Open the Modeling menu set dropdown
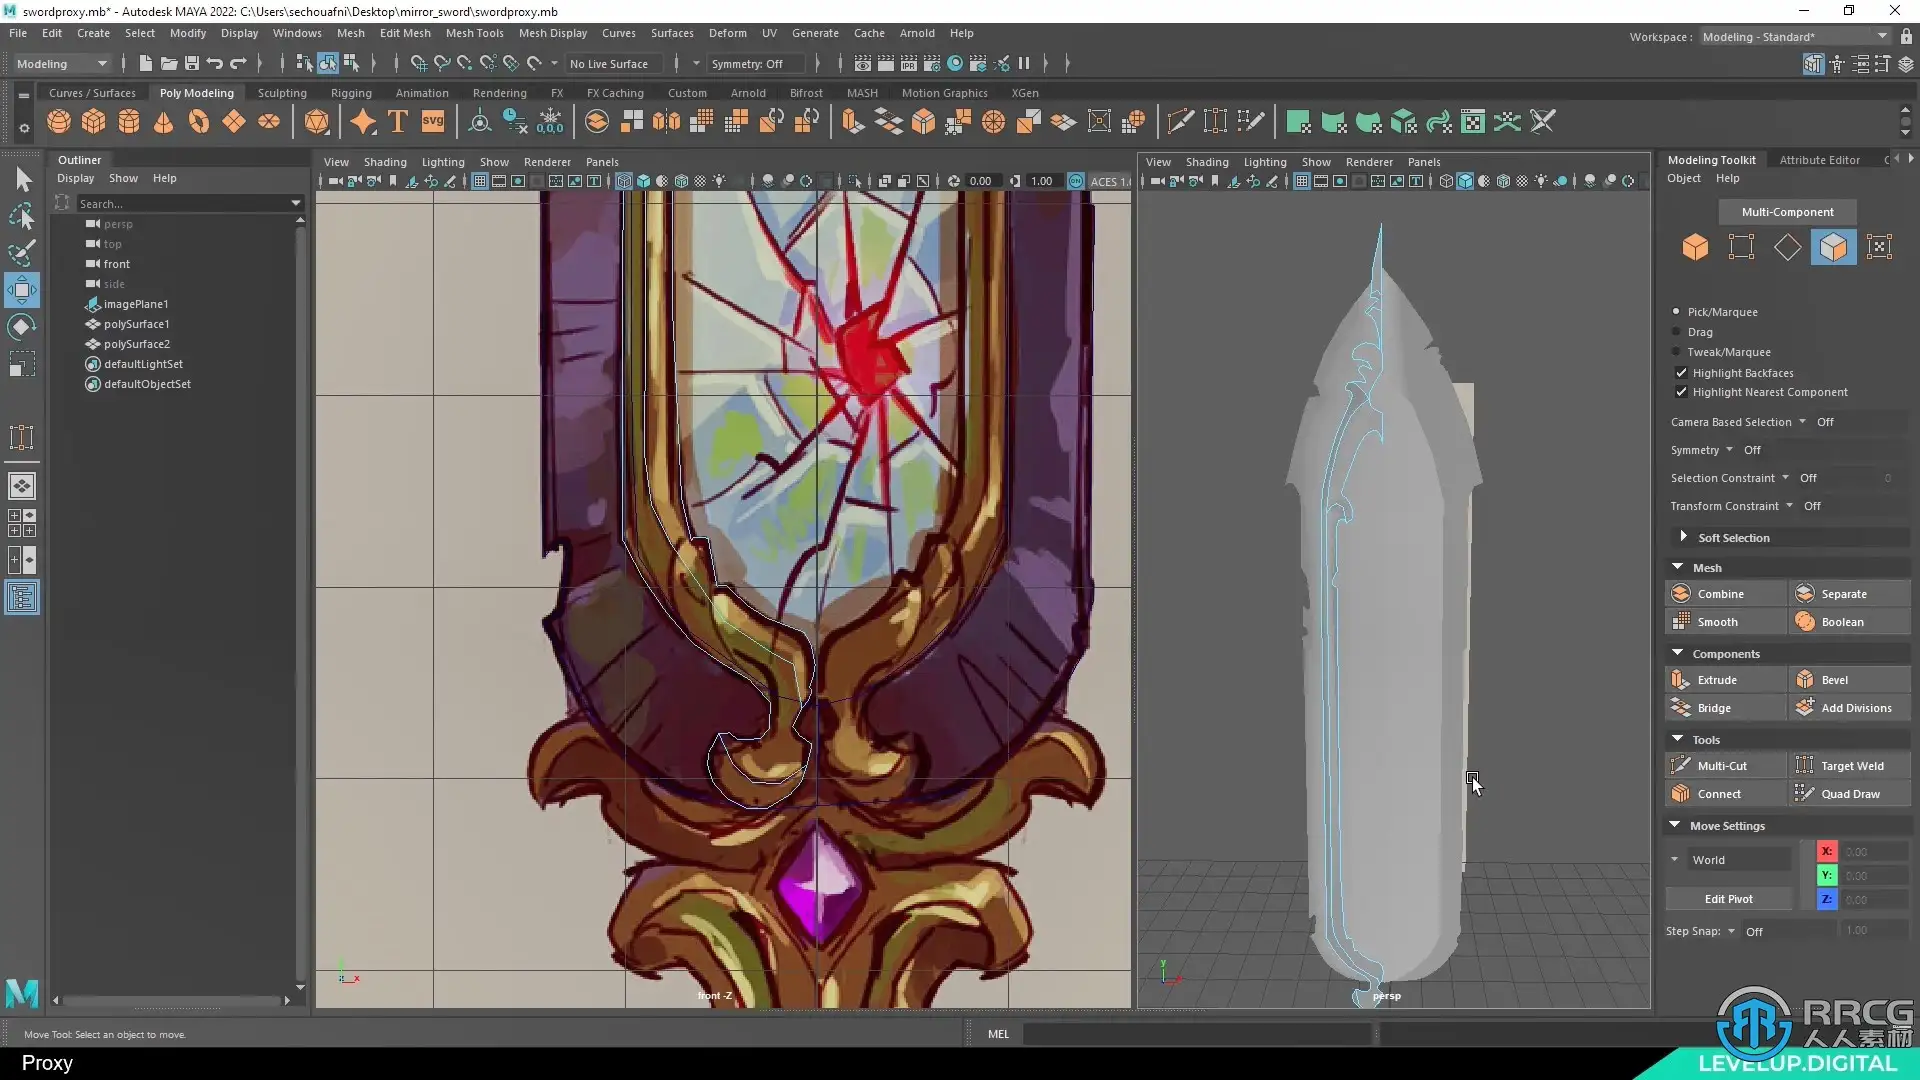The height and width of the screenshot is (1080, 1920). [x=62, y=64]
